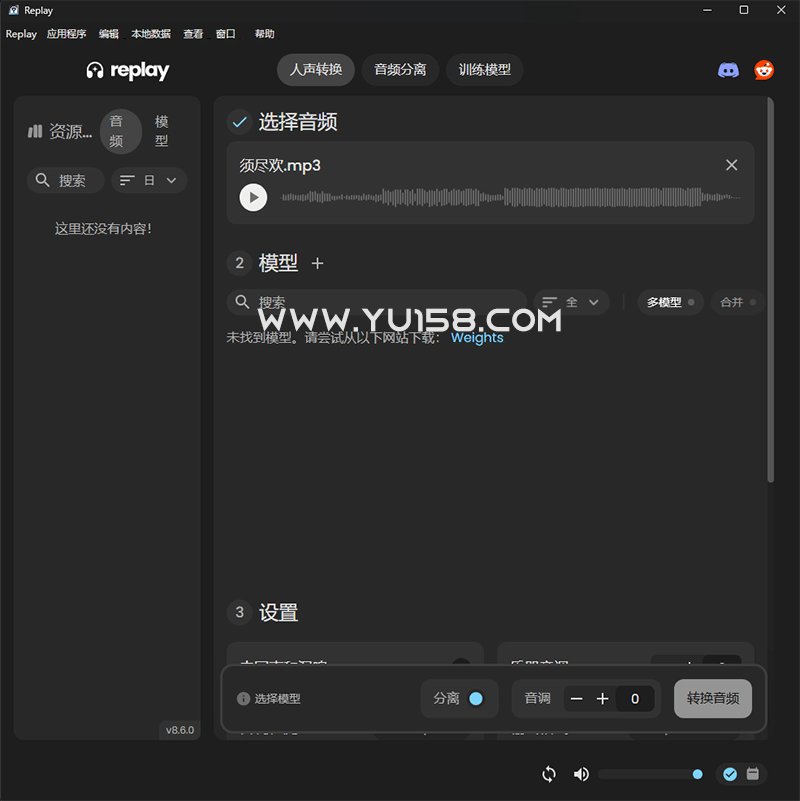Switch to the 音频分离 tab

pos(399,70)
